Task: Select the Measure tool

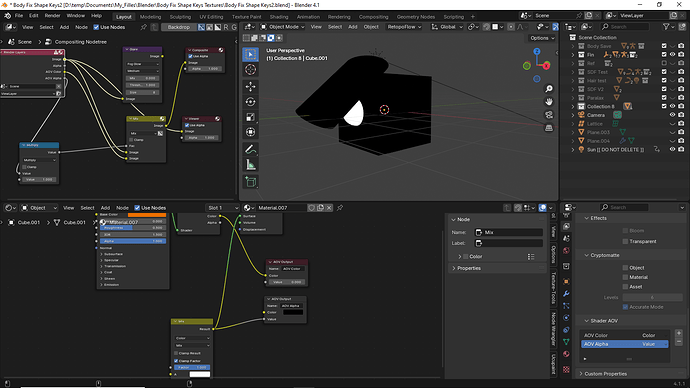Action: pyautogui.click(x=250, y=165)
